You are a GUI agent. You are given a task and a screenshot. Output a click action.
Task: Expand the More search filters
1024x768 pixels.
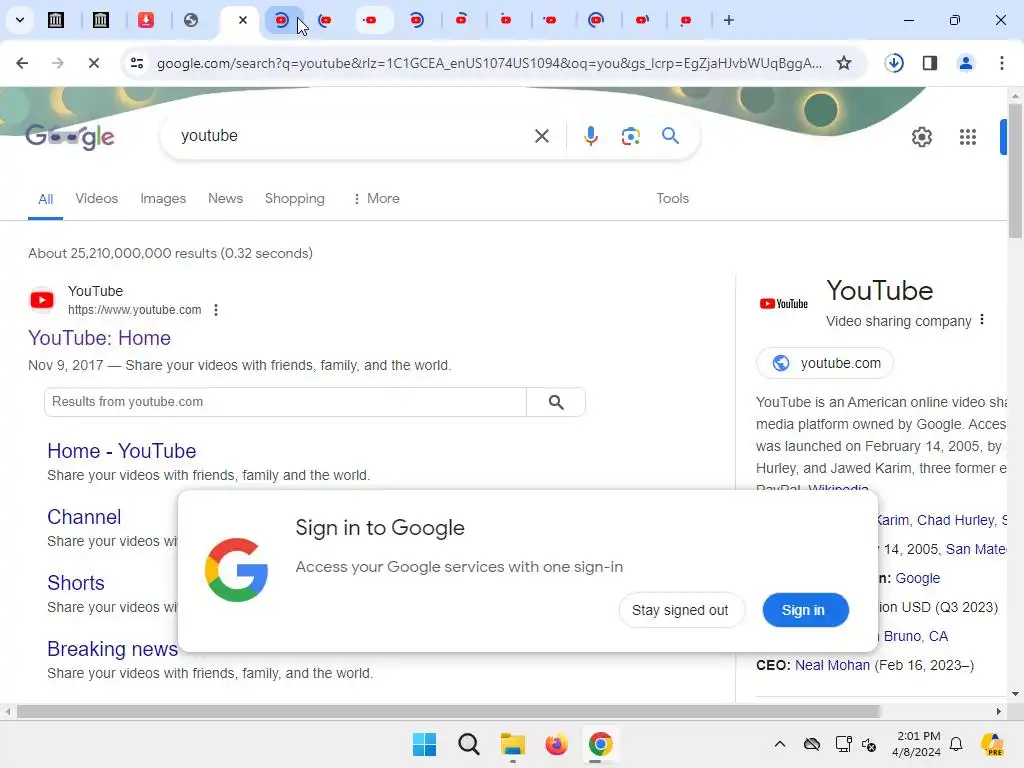click(376, 199)
